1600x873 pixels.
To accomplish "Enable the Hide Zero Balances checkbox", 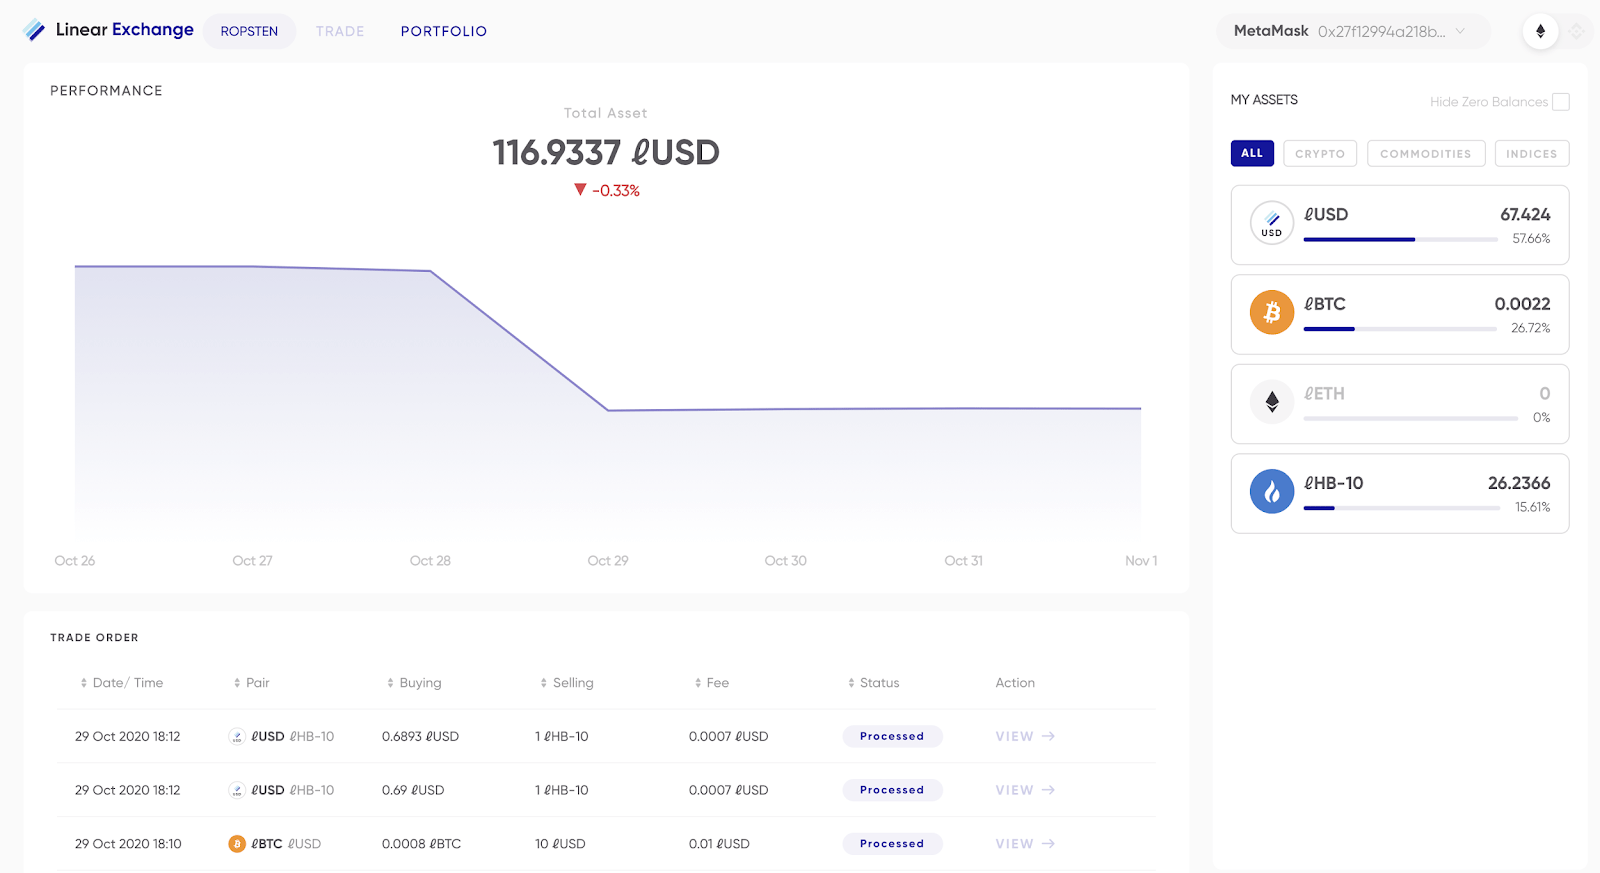I will point(1561,102).
